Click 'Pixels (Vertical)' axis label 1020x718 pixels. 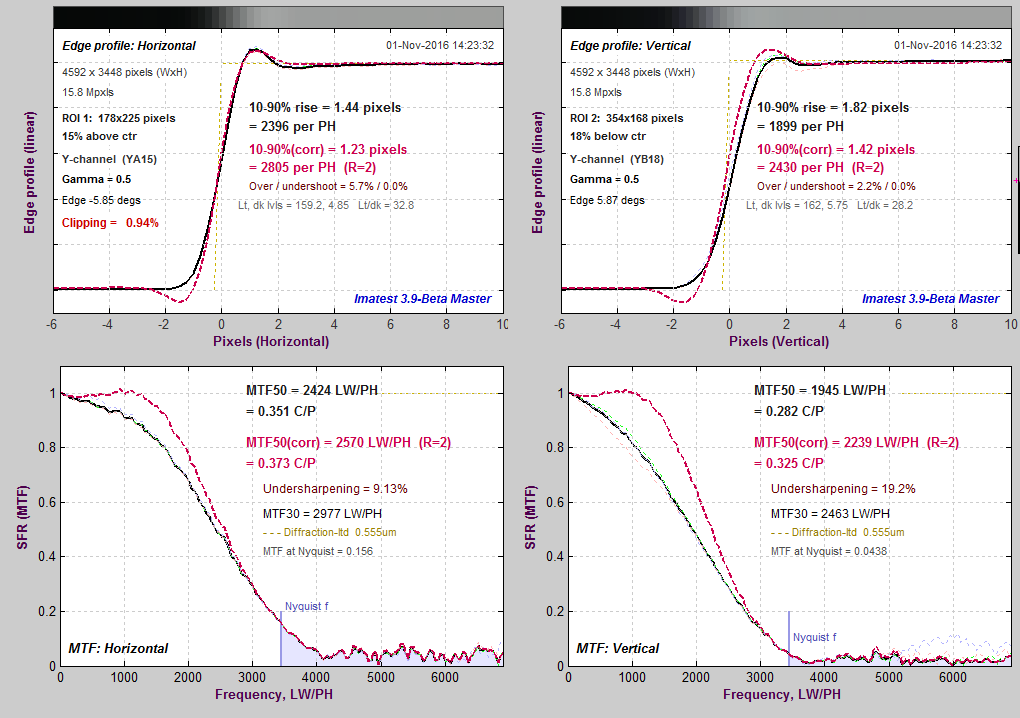tap(779, 341)
